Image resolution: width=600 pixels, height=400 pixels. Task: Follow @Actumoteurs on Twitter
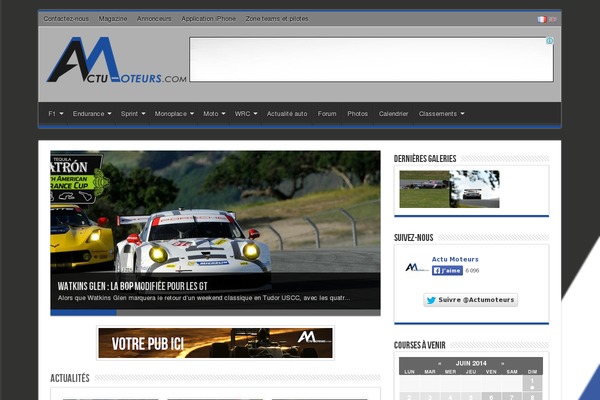470,299
